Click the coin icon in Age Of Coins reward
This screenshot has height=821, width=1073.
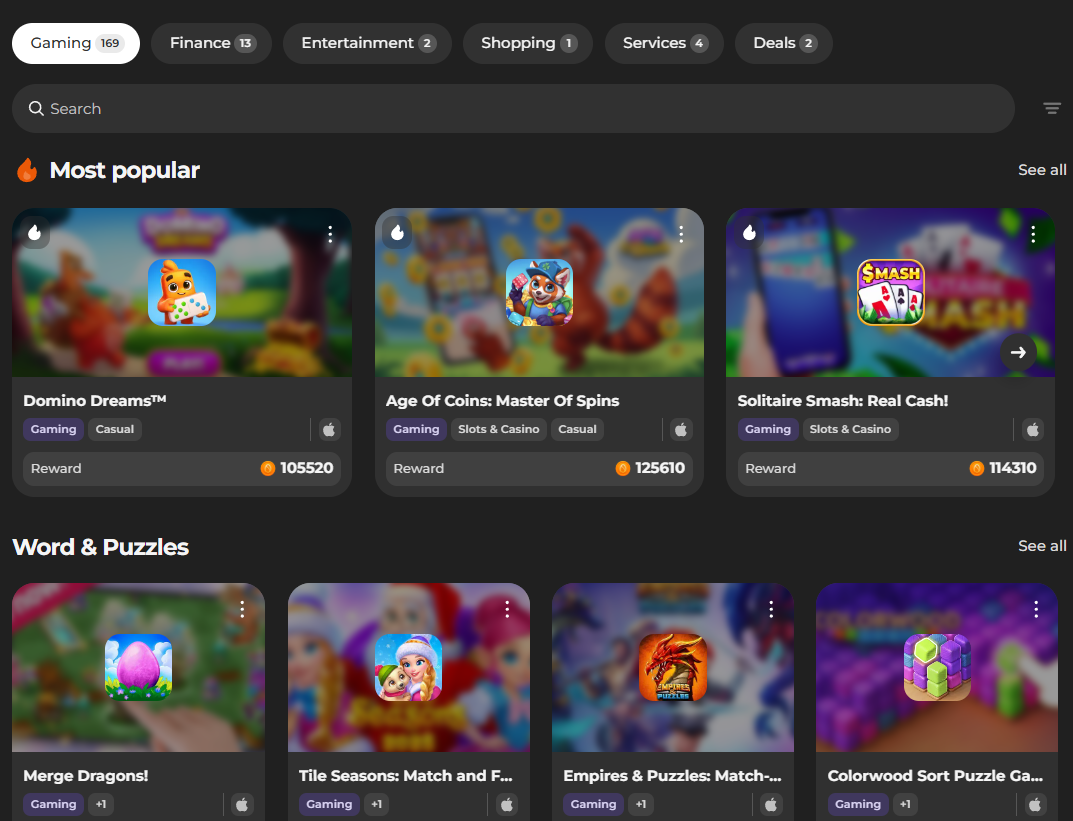point(623,468)
